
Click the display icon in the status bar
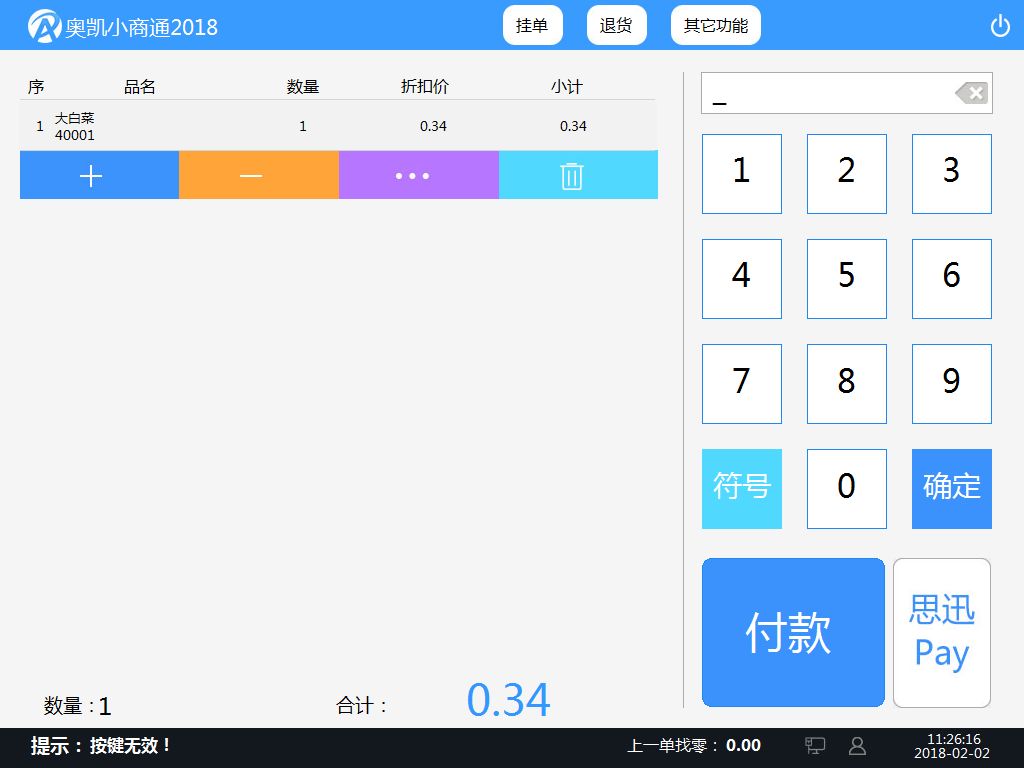pyautogui.click(x=815, y=745)
